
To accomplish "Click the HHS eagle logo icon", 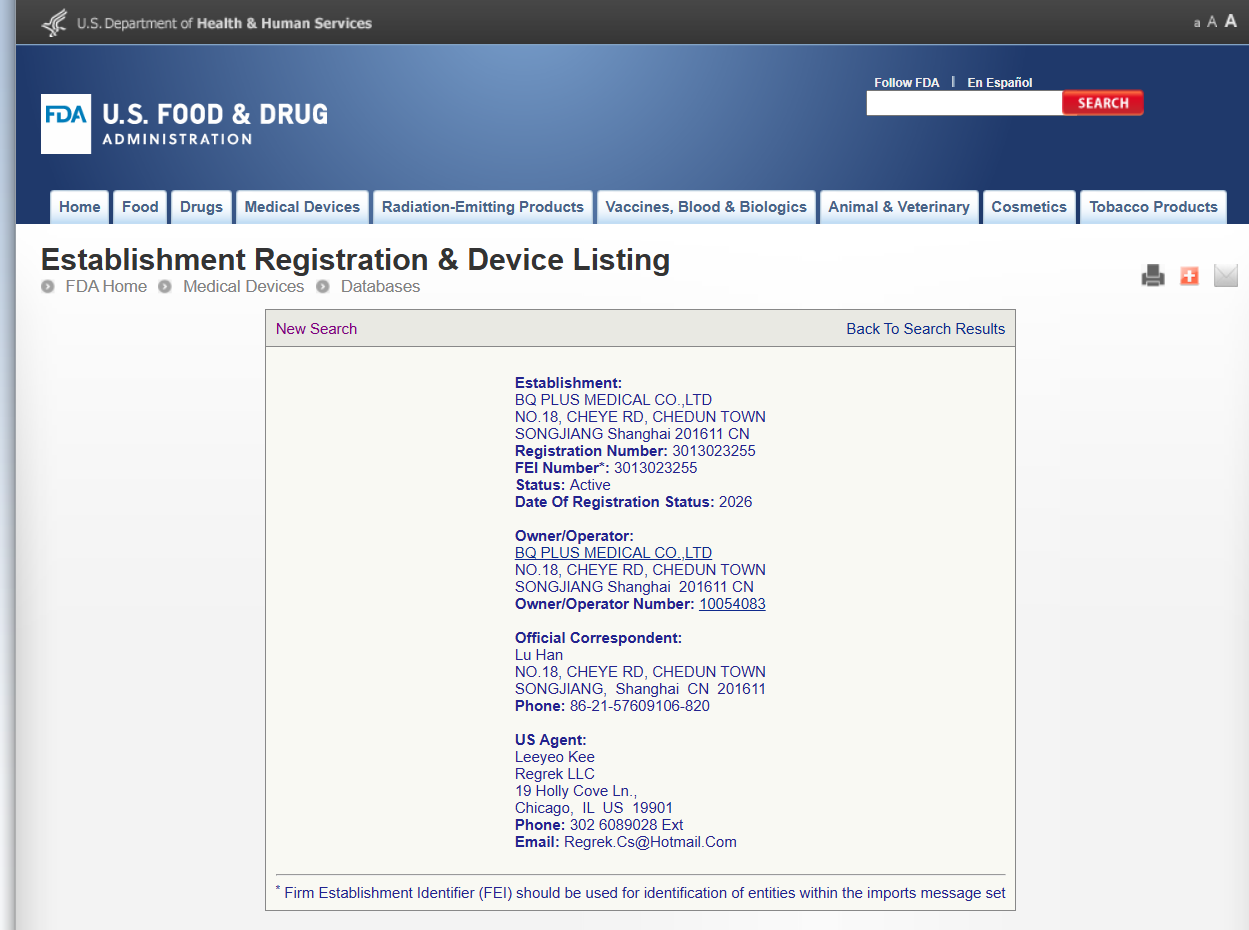I will tap(54, 23).
